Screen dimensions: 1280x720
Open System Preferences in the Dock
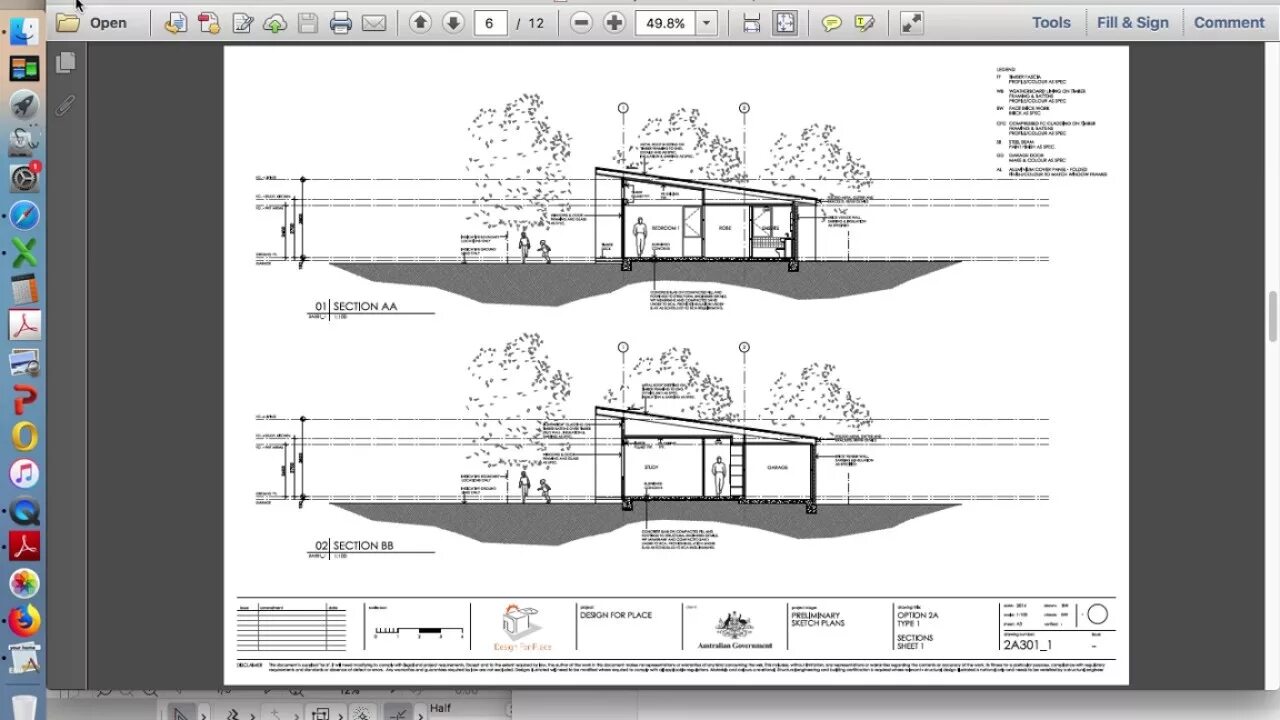(x=24, y=178)
